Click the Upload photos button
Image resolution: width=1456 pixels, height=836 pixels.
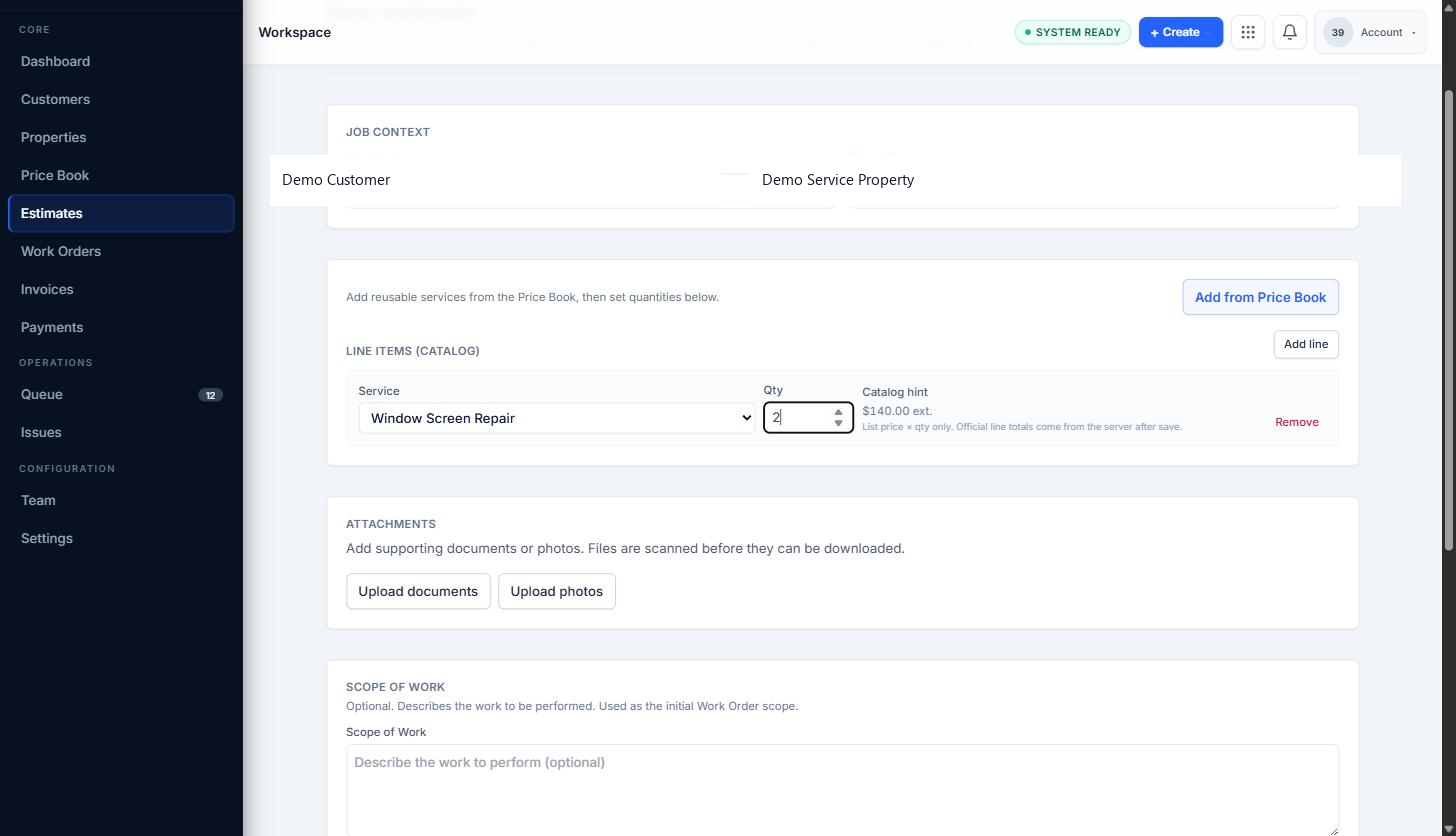556,591
